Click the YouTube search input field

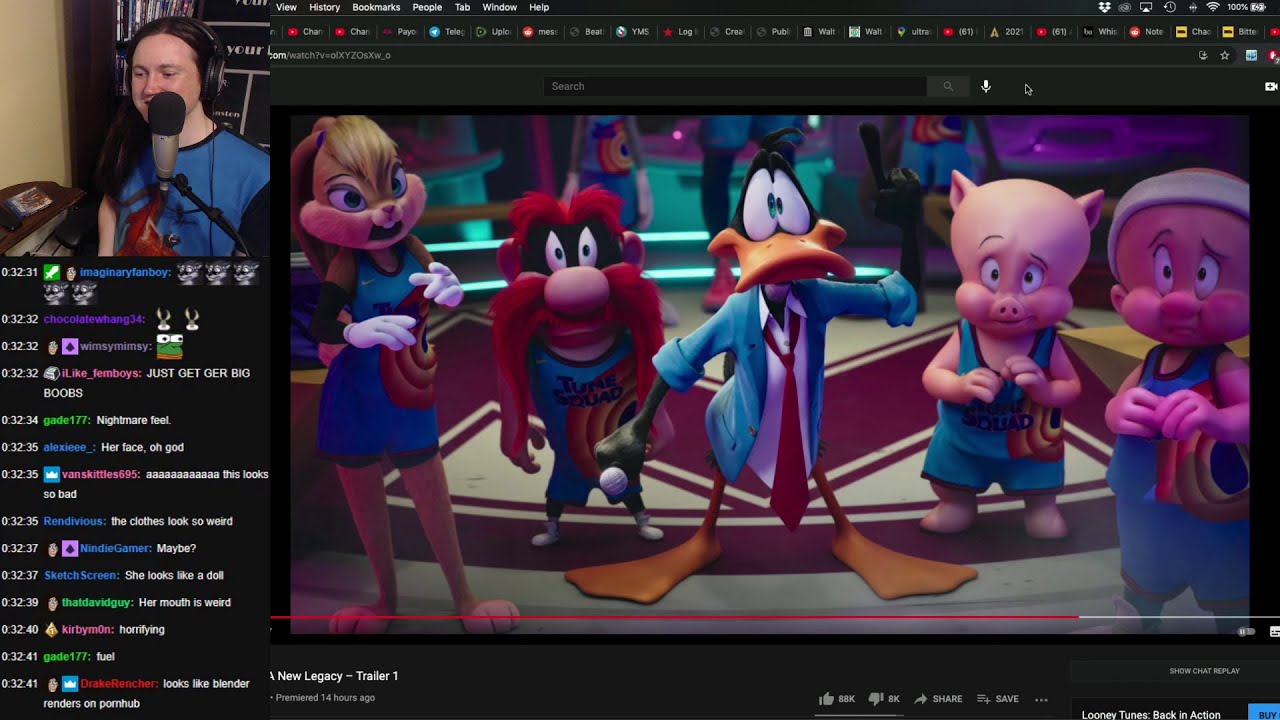point(735,86)
